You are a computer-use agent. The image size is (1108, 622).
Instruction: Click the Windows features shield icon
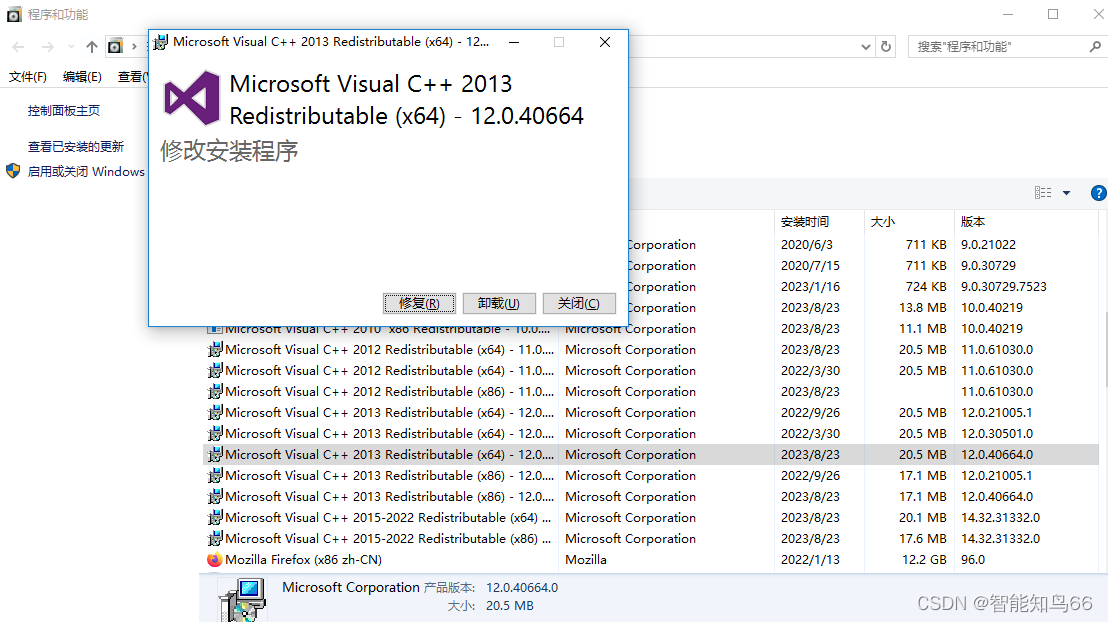tap(13, 171)
